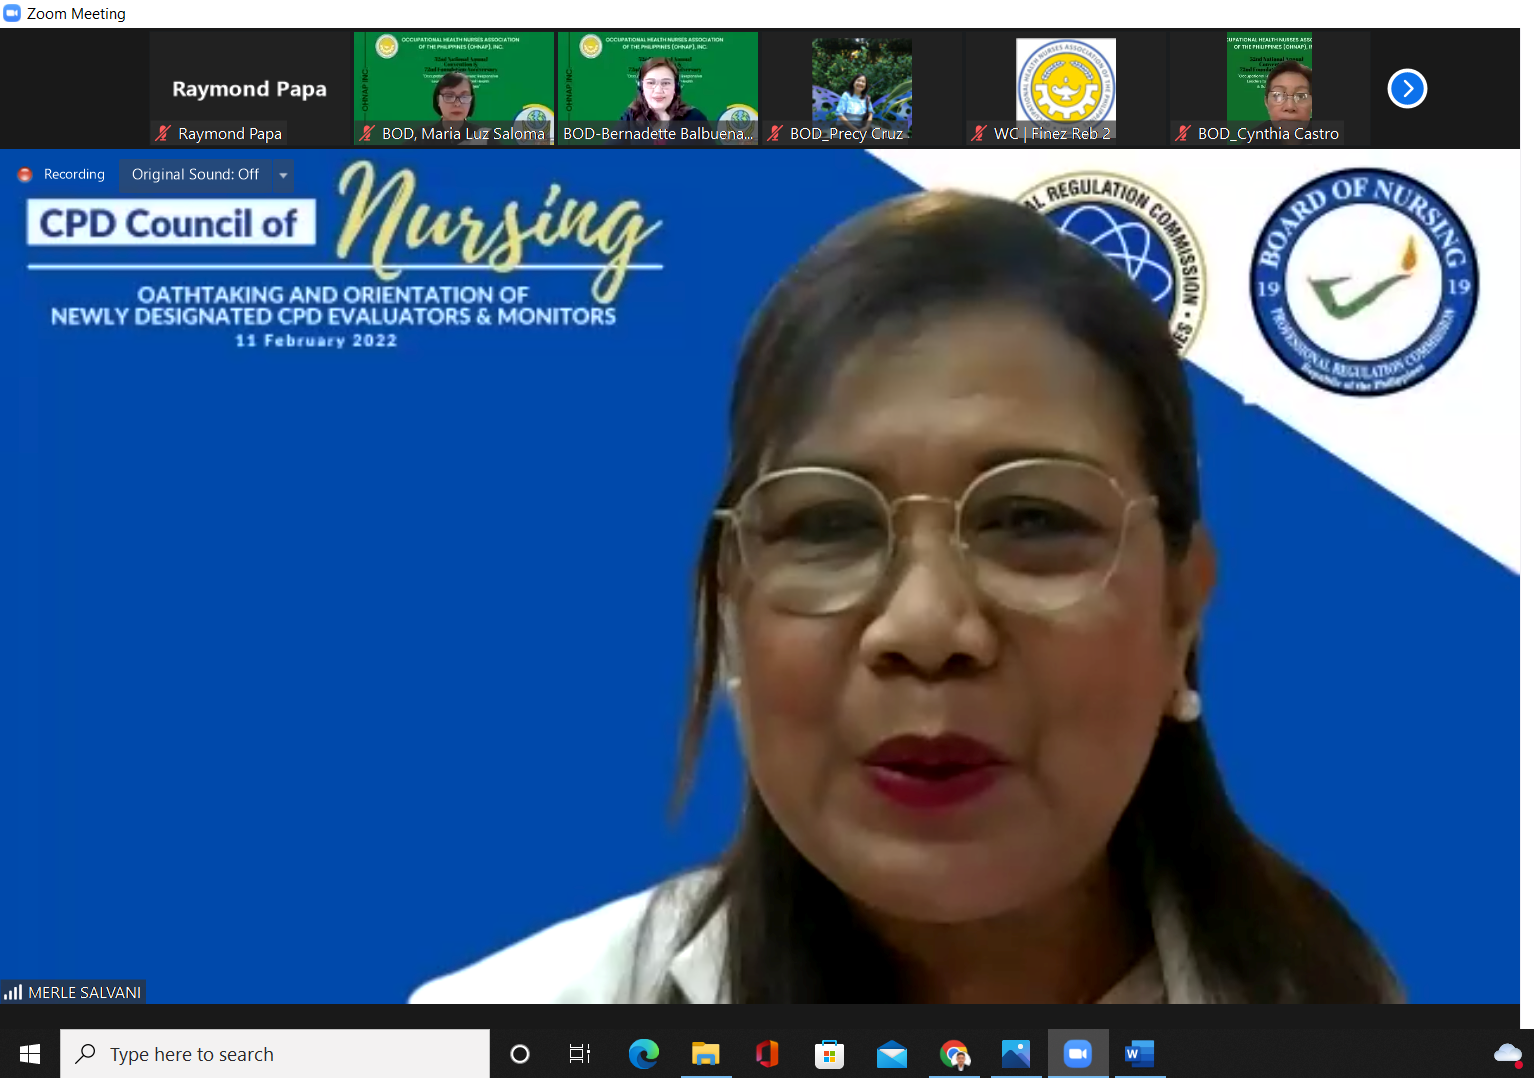Image resolution: width=1534 pixels, height=1078 pixels.
Task: Open the Photos app from the taskbar
Action: [x=1016, y=1054]
